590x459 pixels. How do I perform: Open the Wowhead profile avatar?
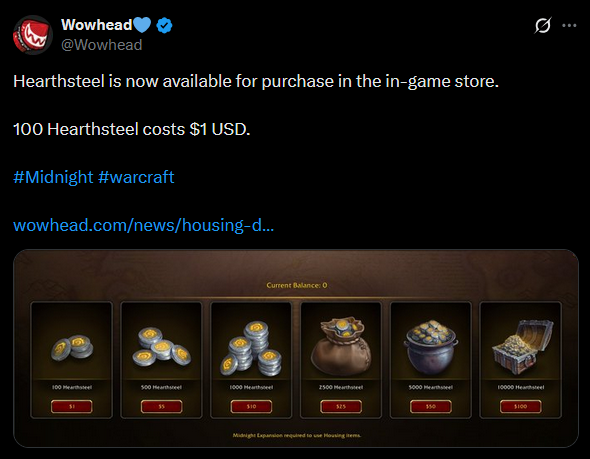(33, 35)
